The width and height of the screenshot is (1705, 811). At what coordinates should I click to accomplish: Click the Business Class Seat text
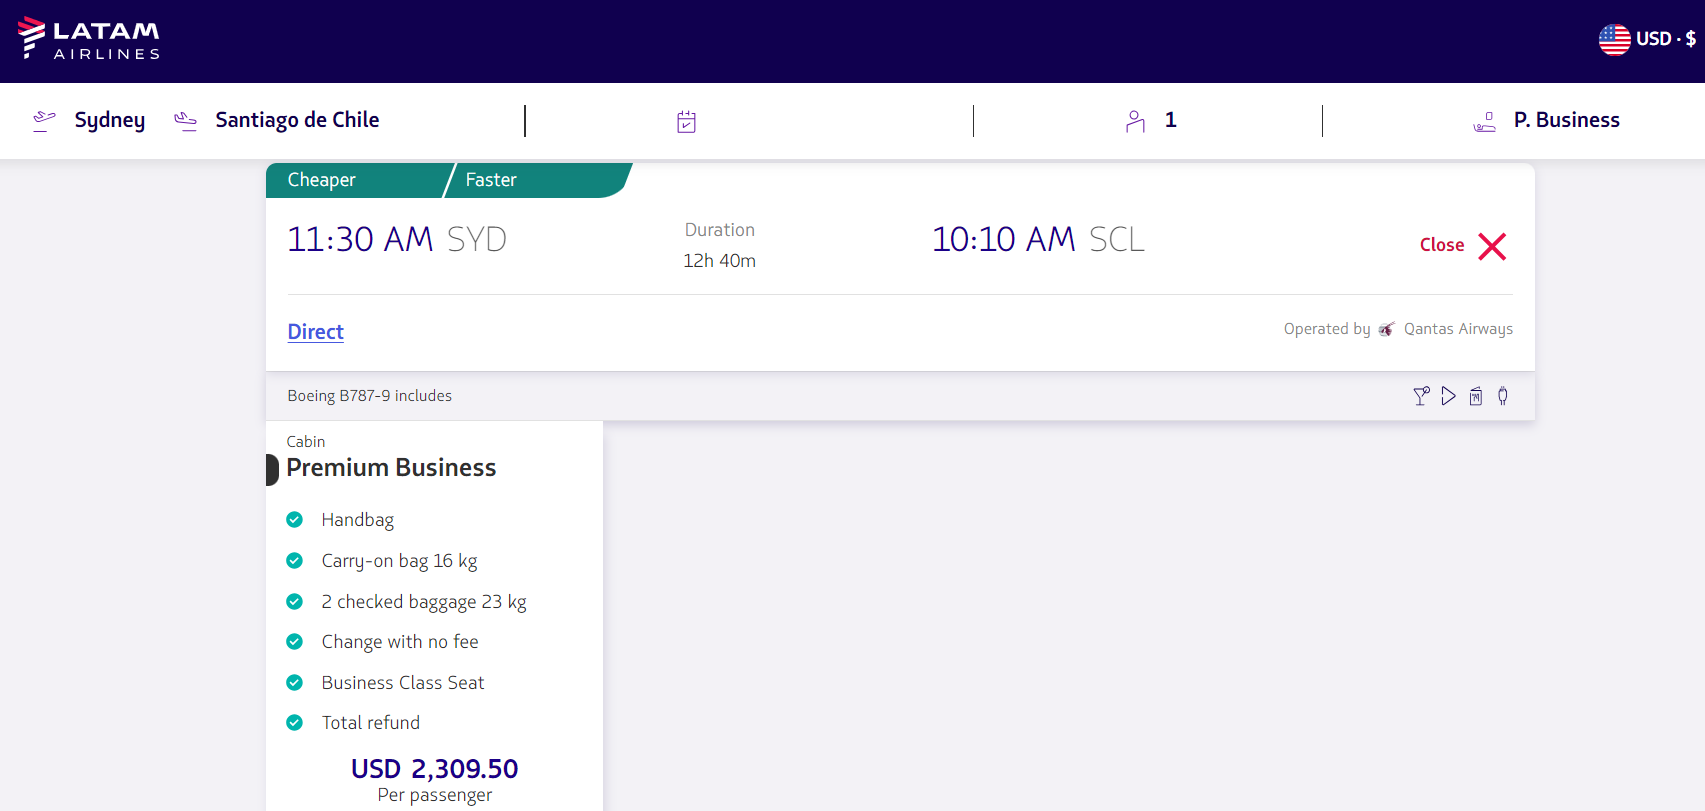point(403,683)
